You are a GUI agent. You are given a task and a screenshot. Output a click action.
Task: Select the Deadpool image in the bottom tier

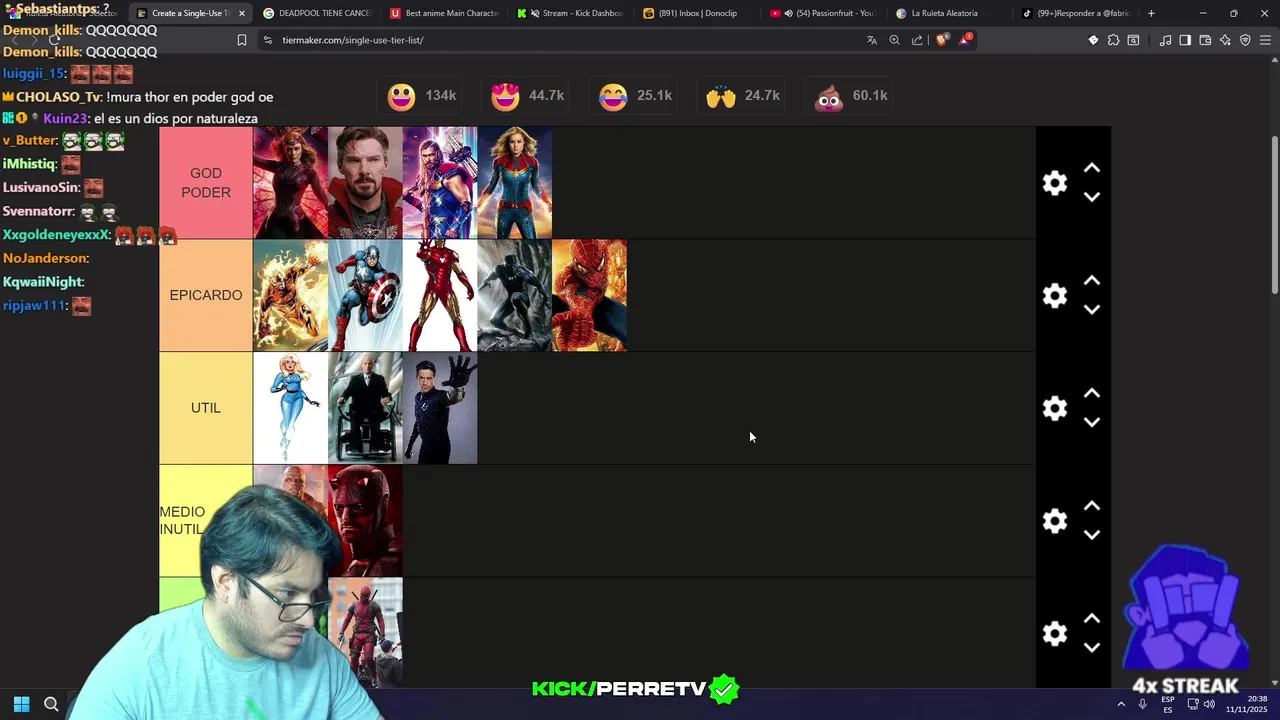(365, 632)
